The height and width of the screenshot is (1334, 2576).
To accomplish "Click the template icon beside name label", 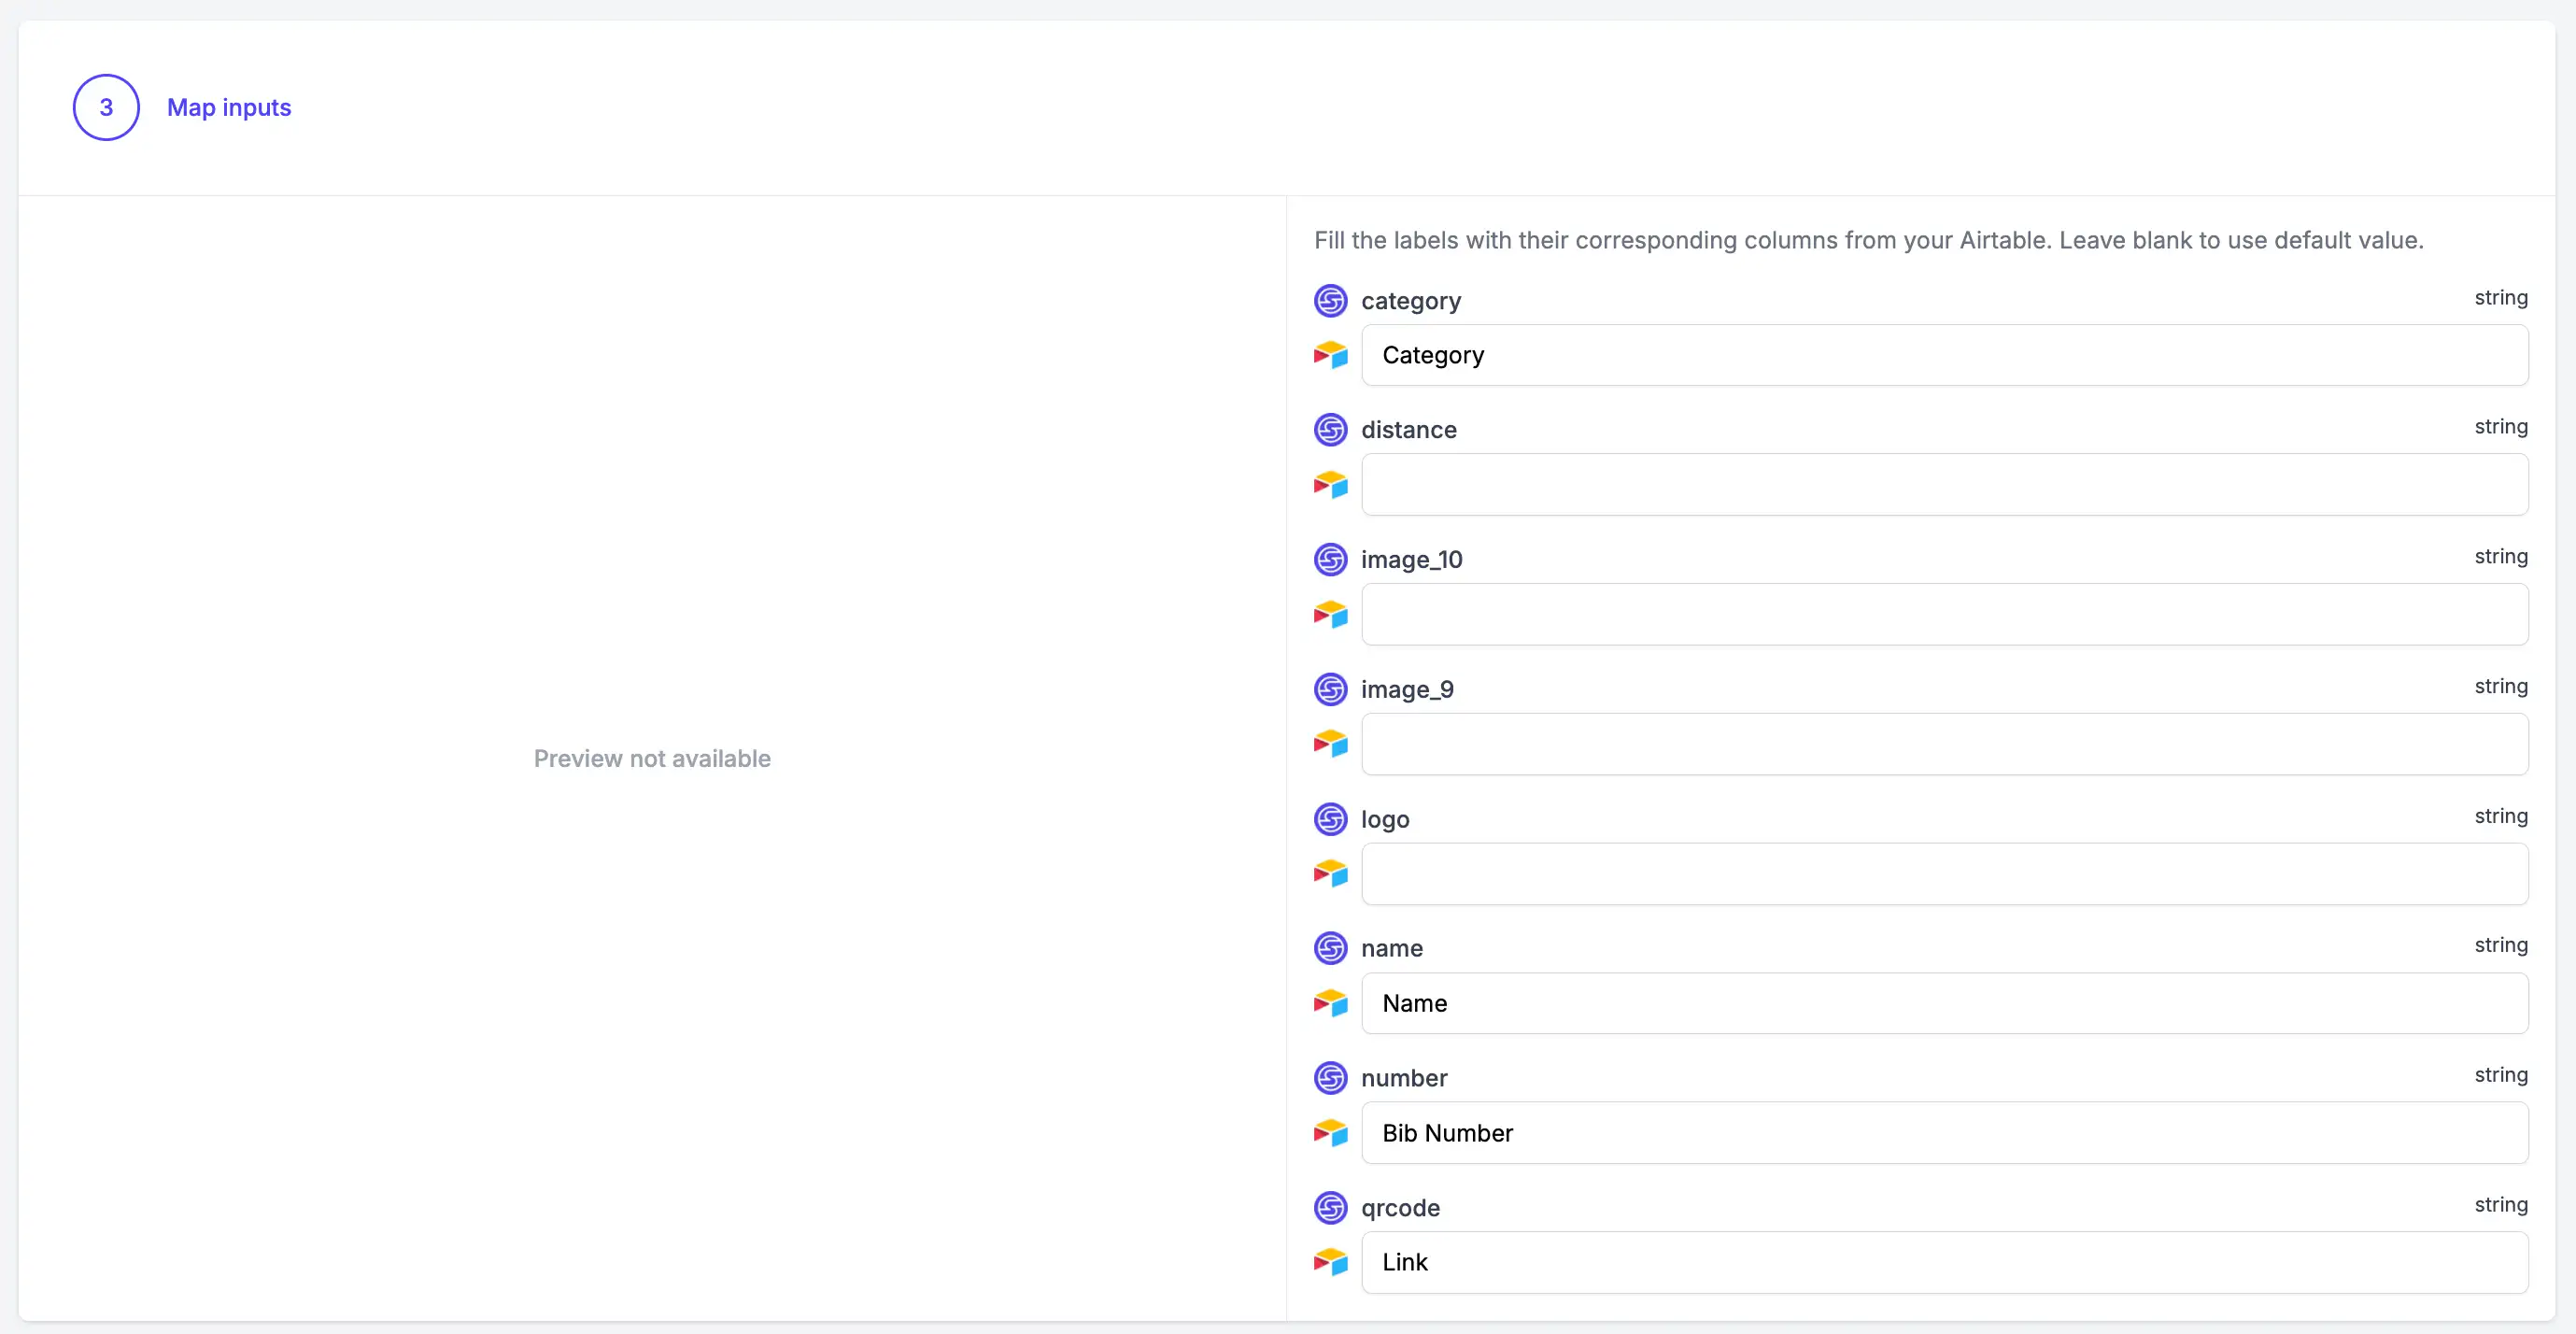I will click(1330, 948).
